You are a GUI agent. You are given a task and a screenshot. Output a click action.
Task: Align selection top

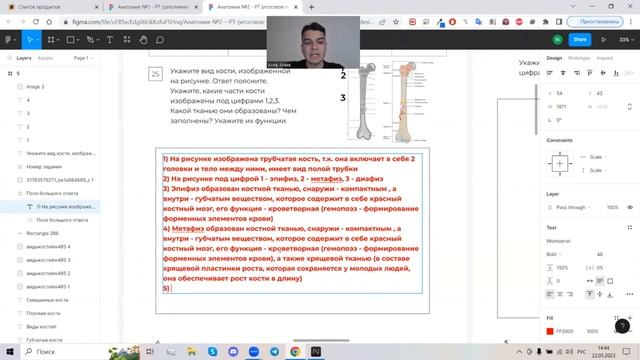tap(590, 73)
